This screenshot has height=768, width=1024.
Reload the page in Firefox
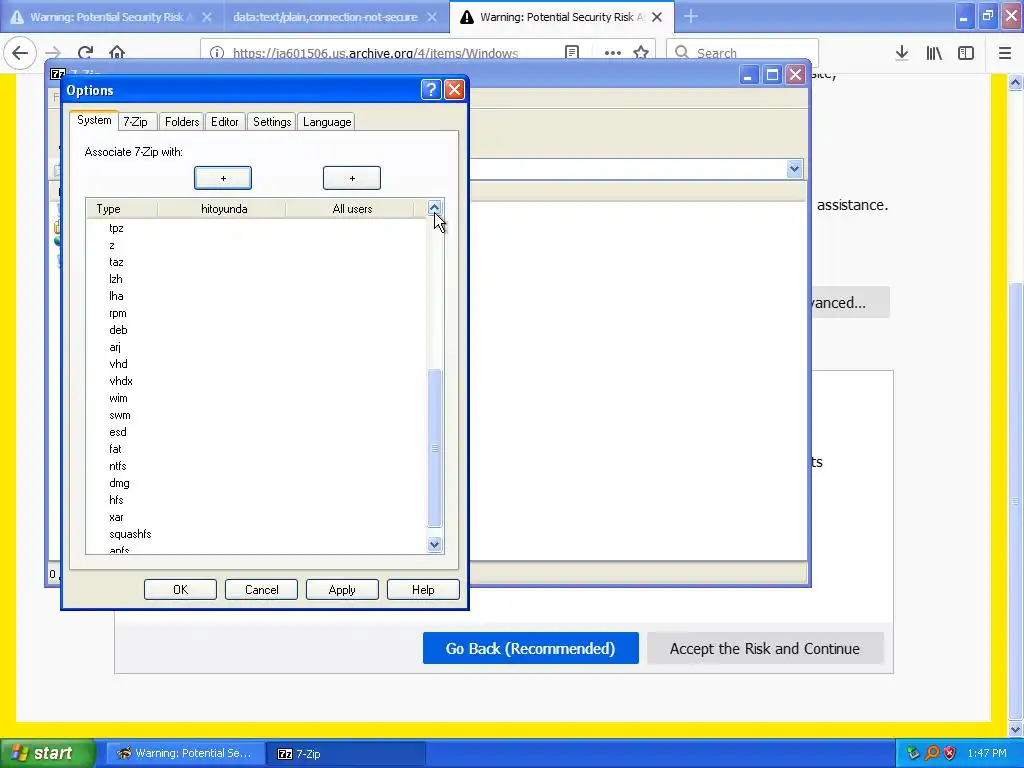coord(85,53)
